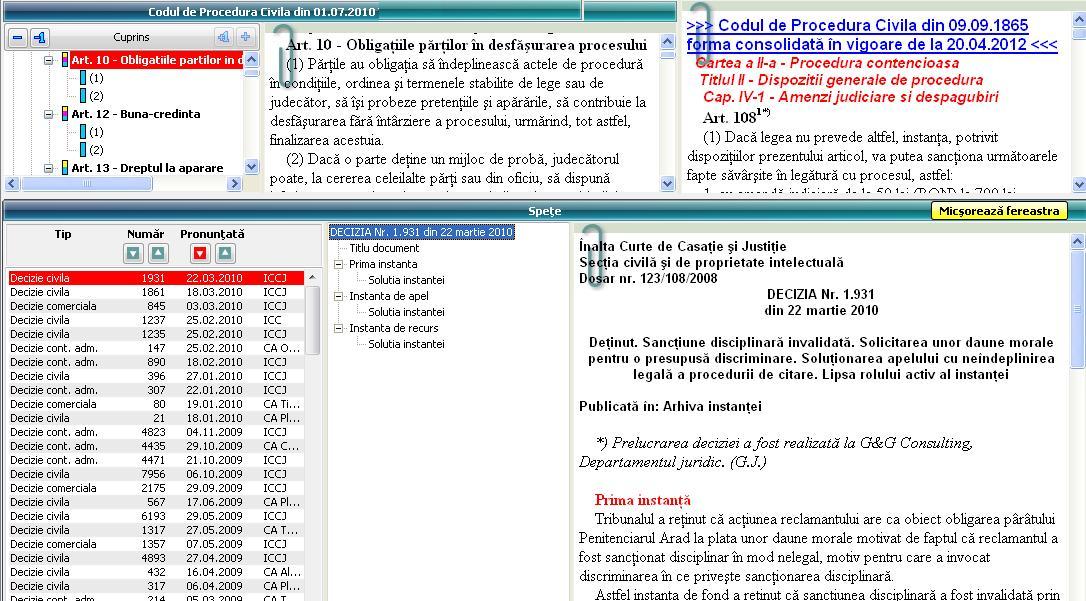Click the Micșorează fereastra button

(999, 211)
